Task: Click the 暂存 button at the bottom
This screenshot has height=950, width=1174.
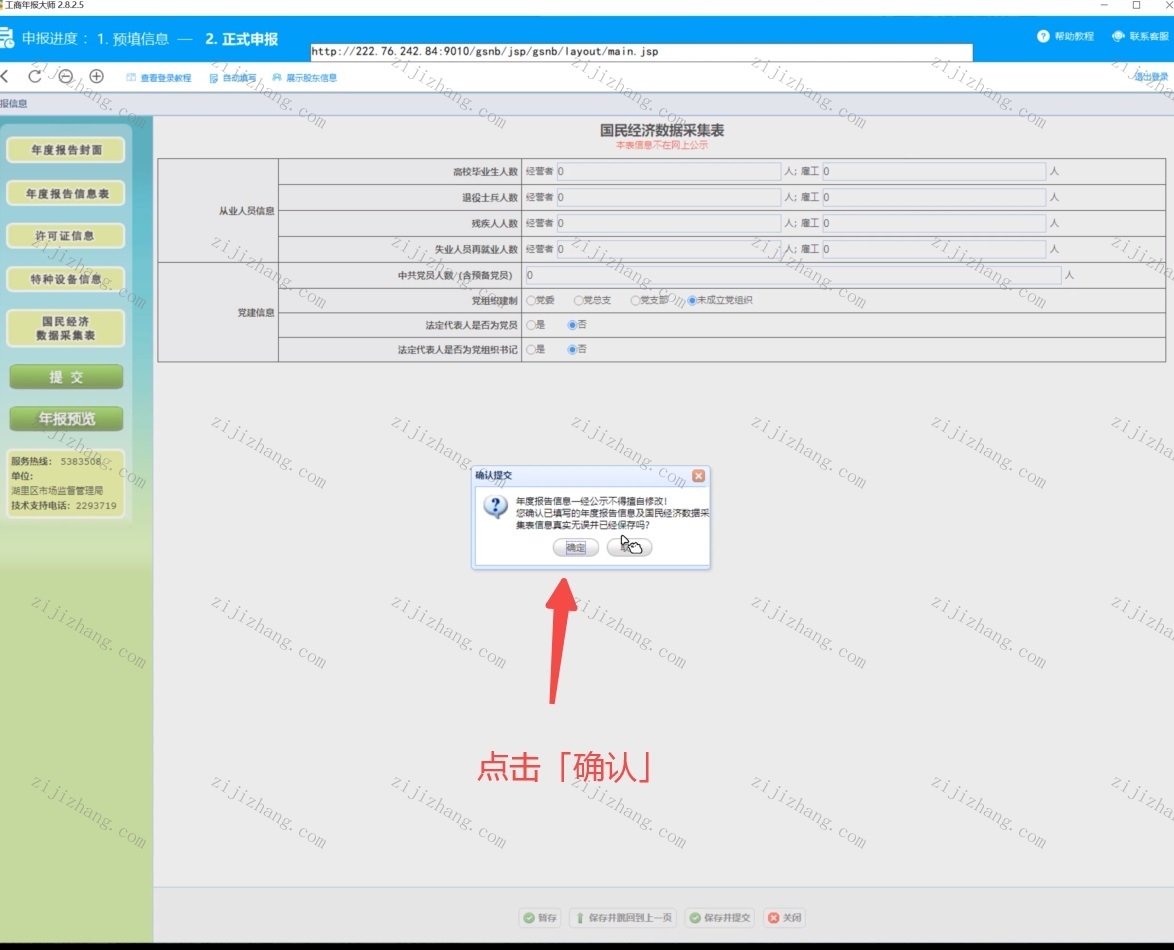Action: tap(540, 918)
